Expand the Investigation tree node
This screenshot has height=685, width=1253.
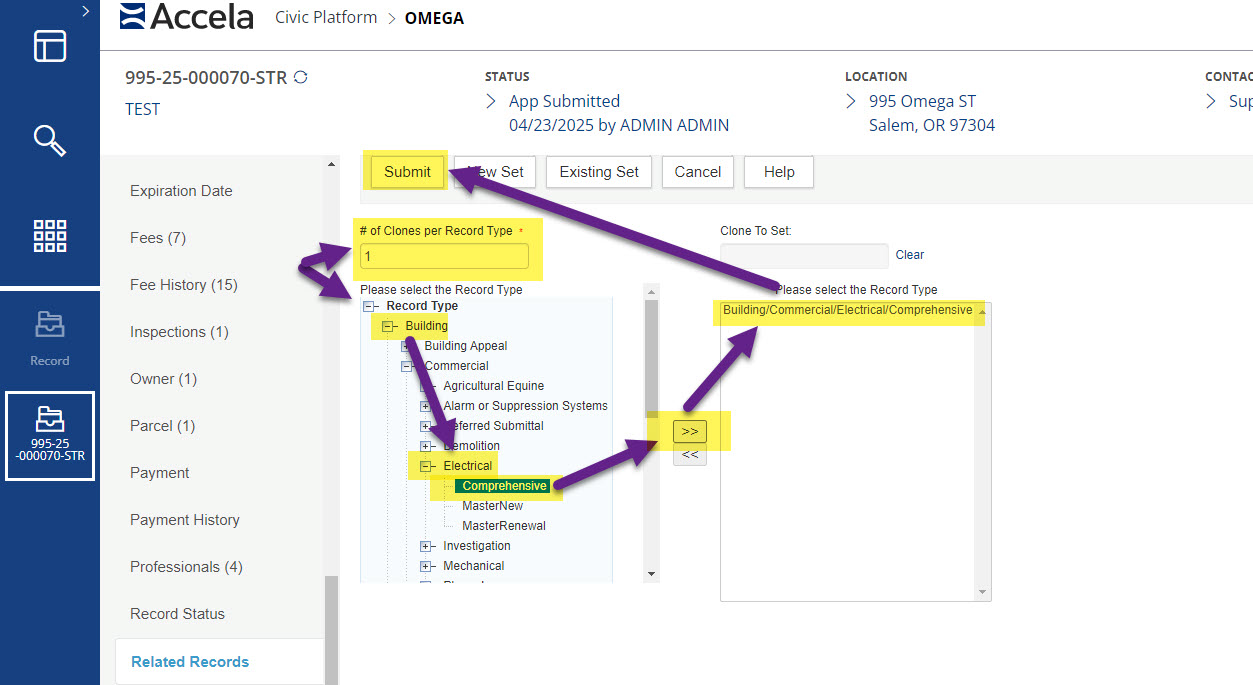click(426, 546)
